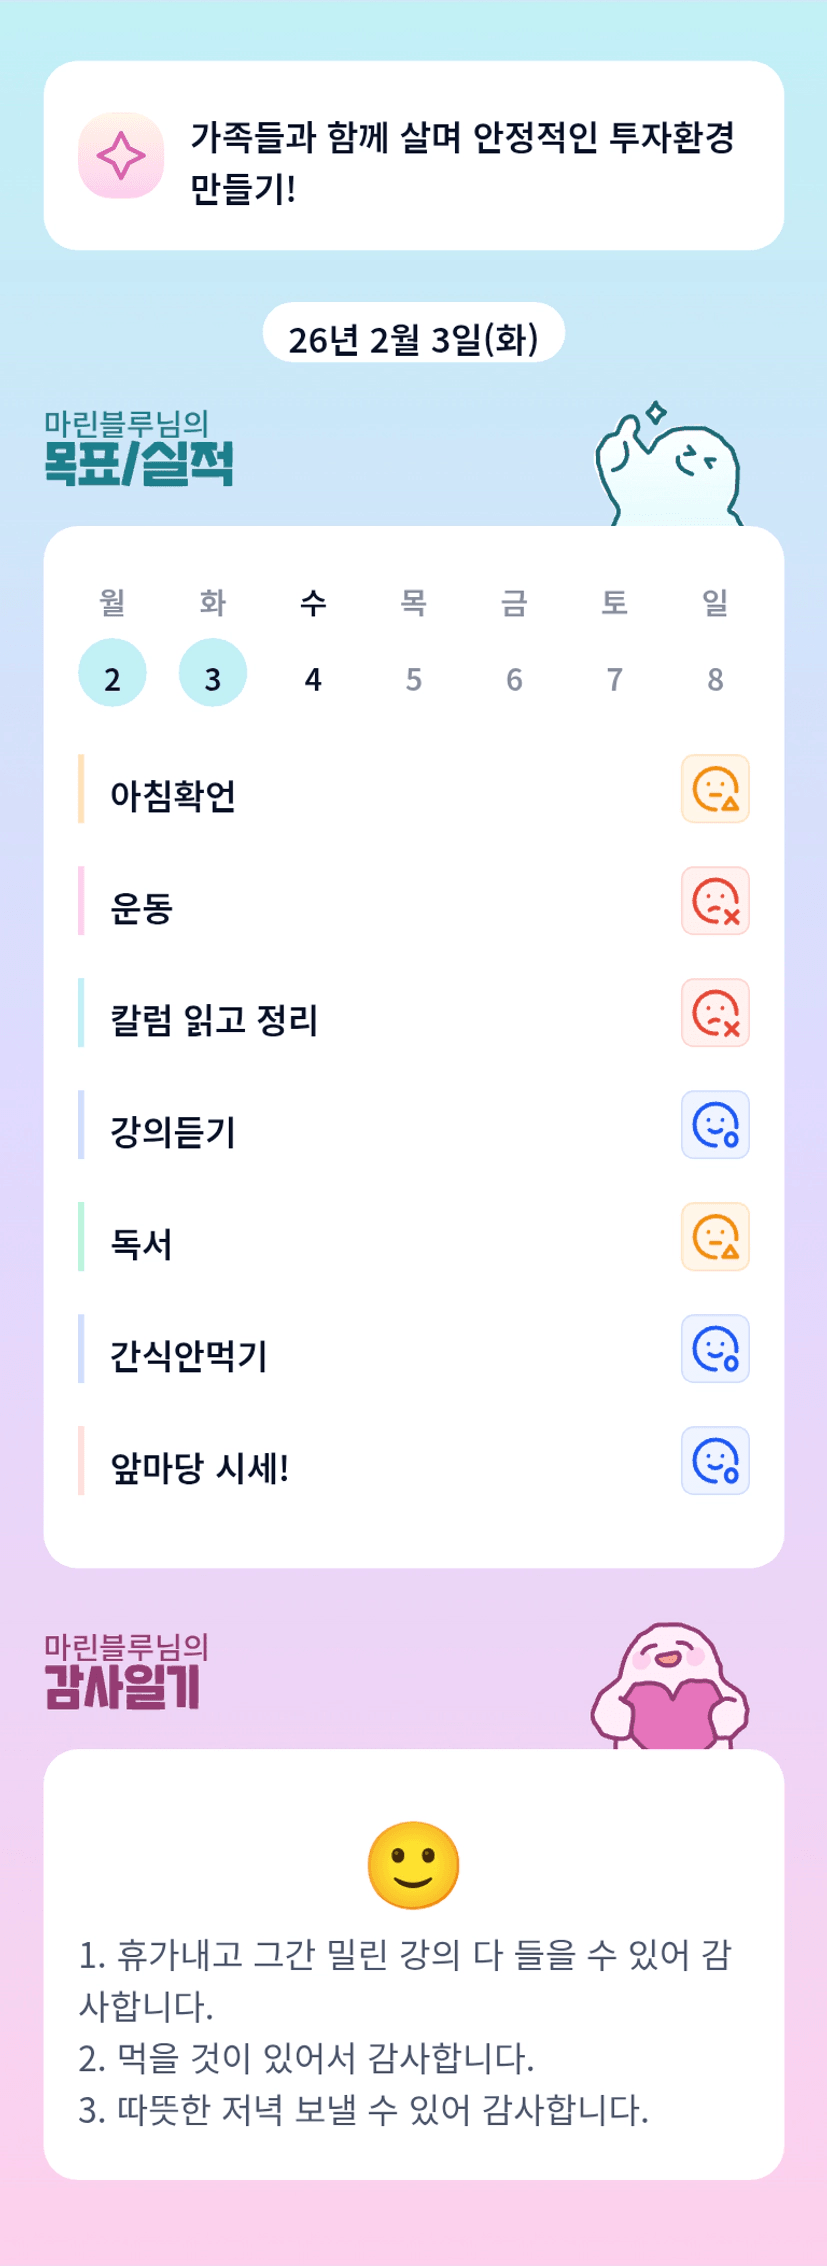
Task: Click the yellow smiley mood emoji
Action: [x=413, y=1865]
